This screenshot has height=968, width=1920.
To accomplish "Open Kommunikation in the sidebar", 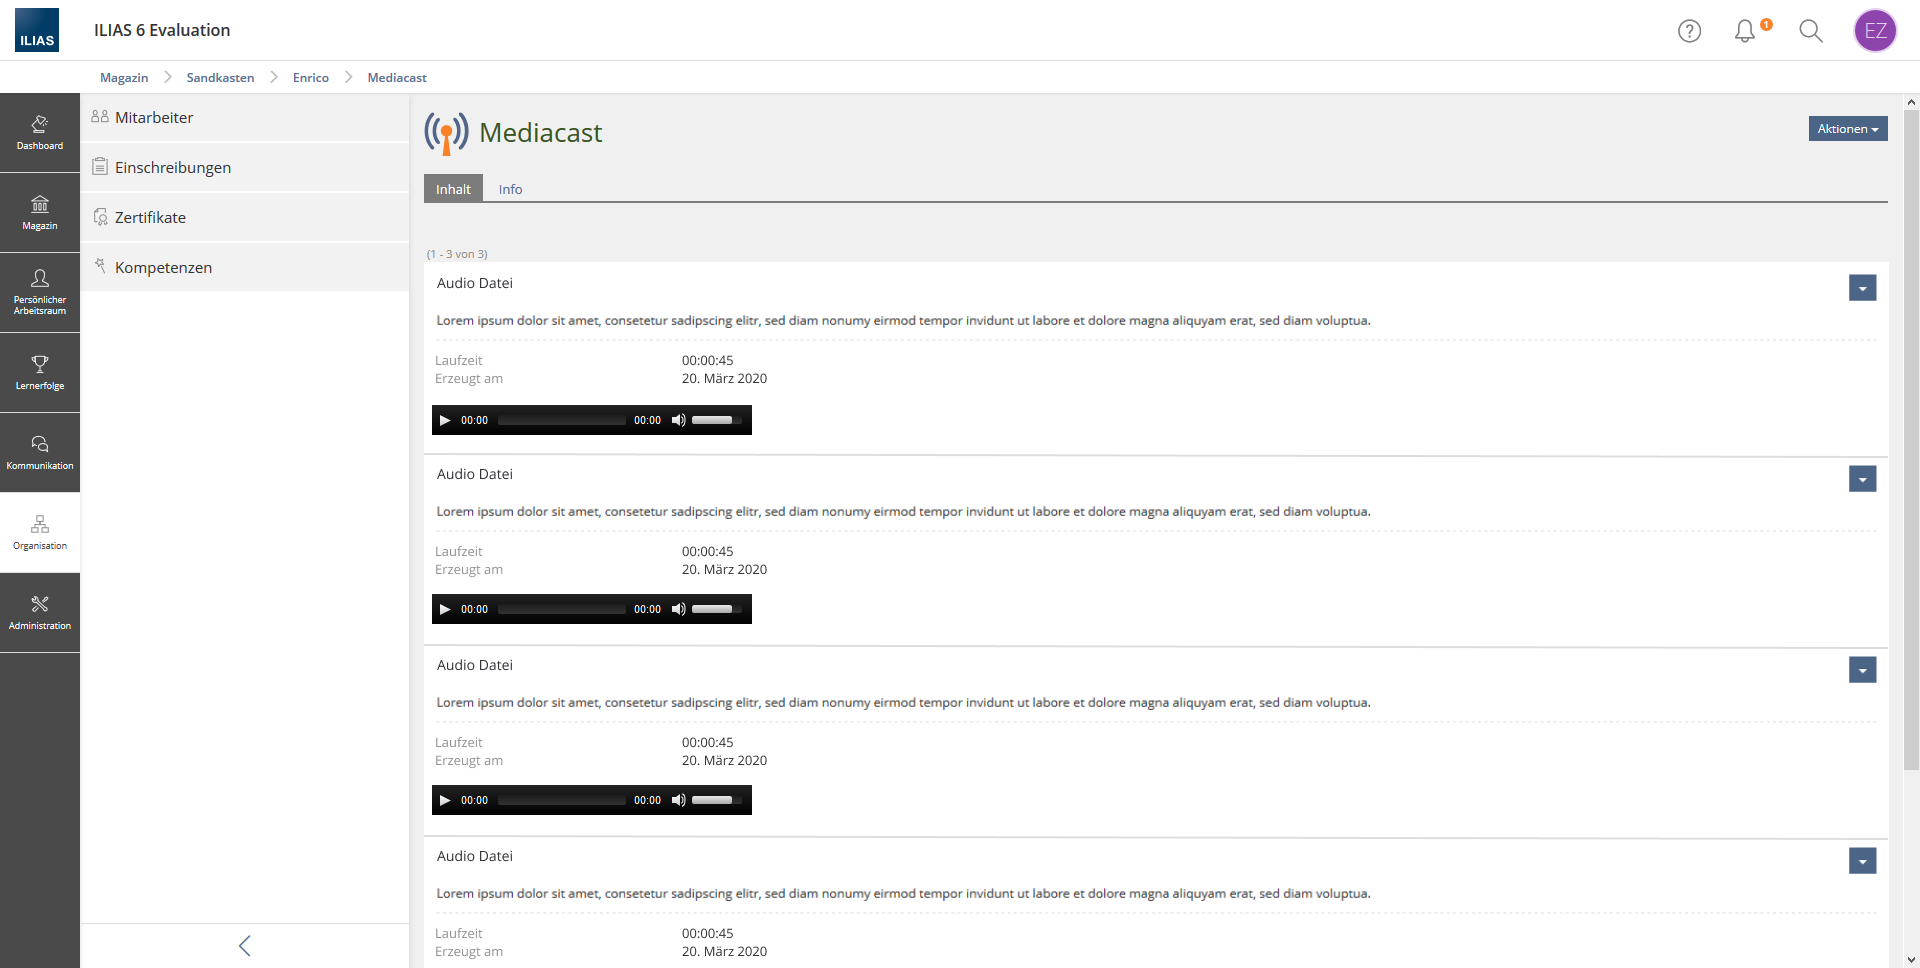I will pos(40,452).
